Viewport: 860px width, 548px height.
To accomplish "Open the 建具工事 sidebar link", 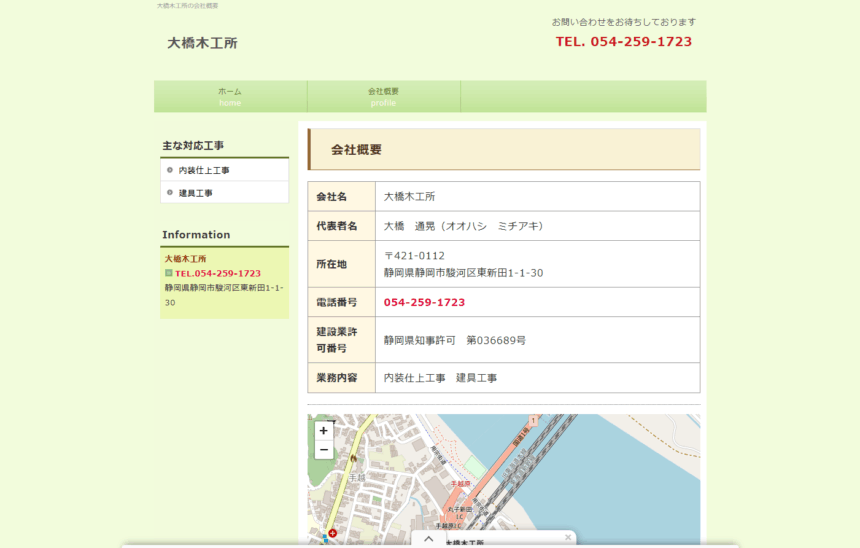I will tap(196, 193).
